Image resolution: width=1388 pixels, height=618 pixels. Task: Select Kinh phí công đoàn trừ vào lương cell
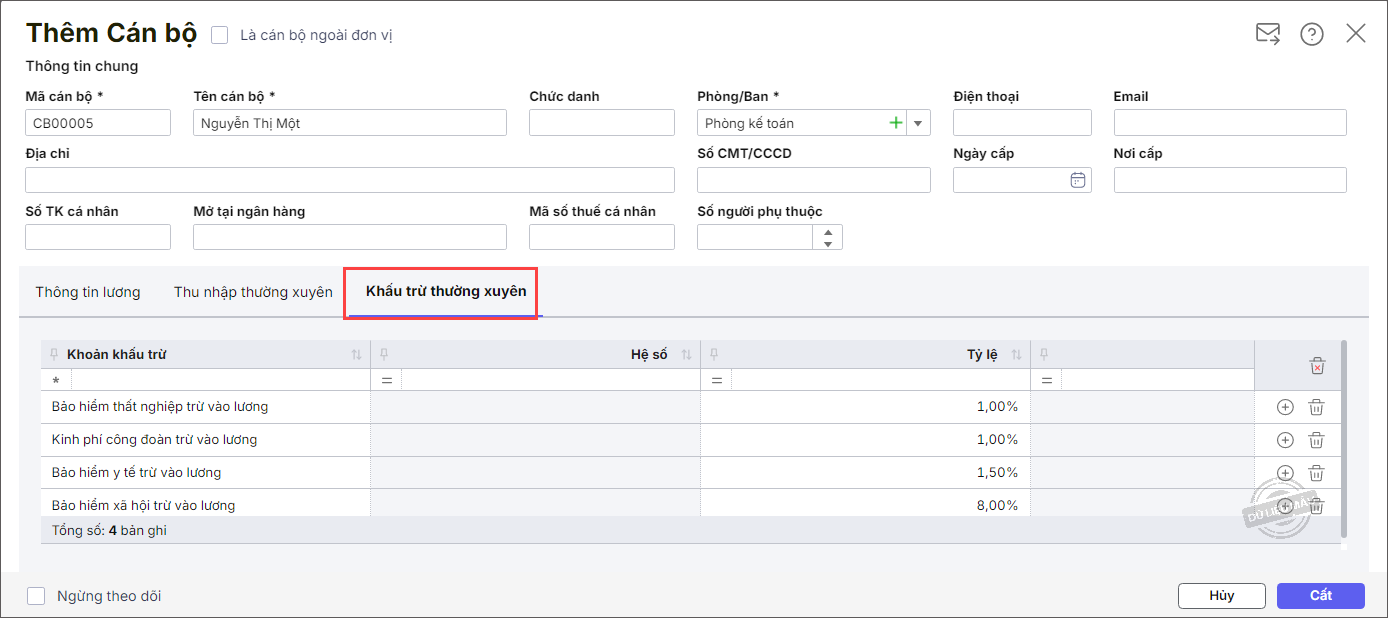click(x=206, y=440)
